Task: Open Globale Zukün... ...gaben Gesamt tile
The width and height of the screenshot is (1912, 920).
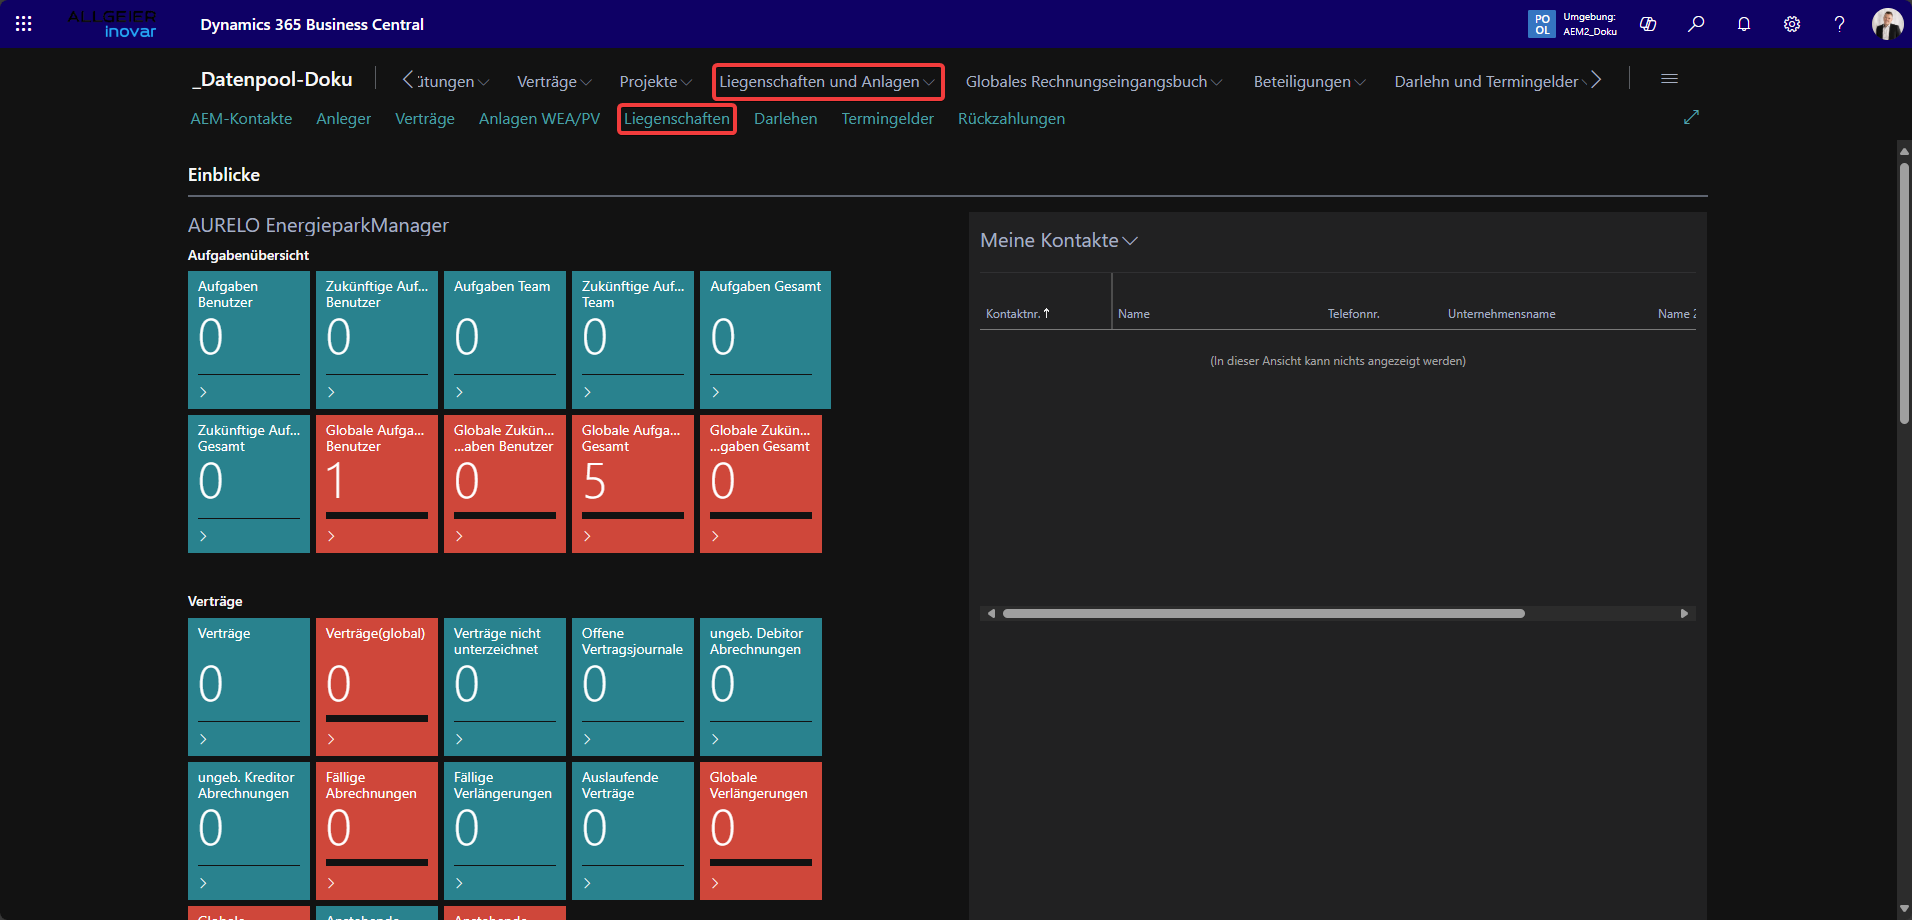Action: [x=761, y=484]
